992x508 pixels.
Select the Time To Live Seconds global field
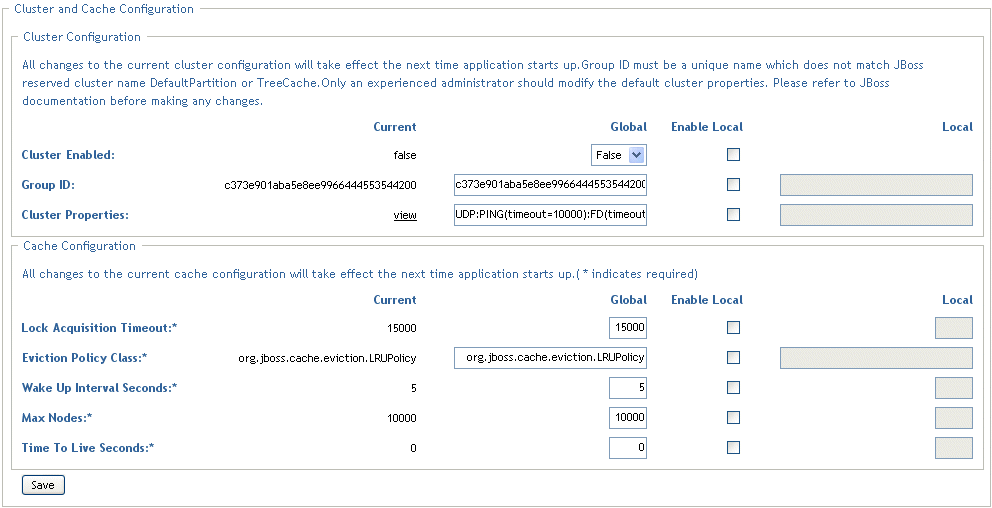click(628, 448)
